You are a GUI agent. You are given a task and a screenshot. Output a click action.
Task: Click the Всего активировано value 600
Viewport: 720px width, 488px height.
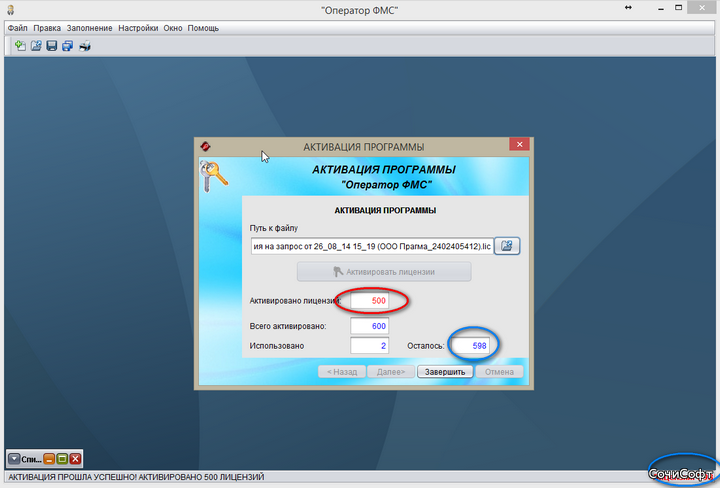click(370, 326)
